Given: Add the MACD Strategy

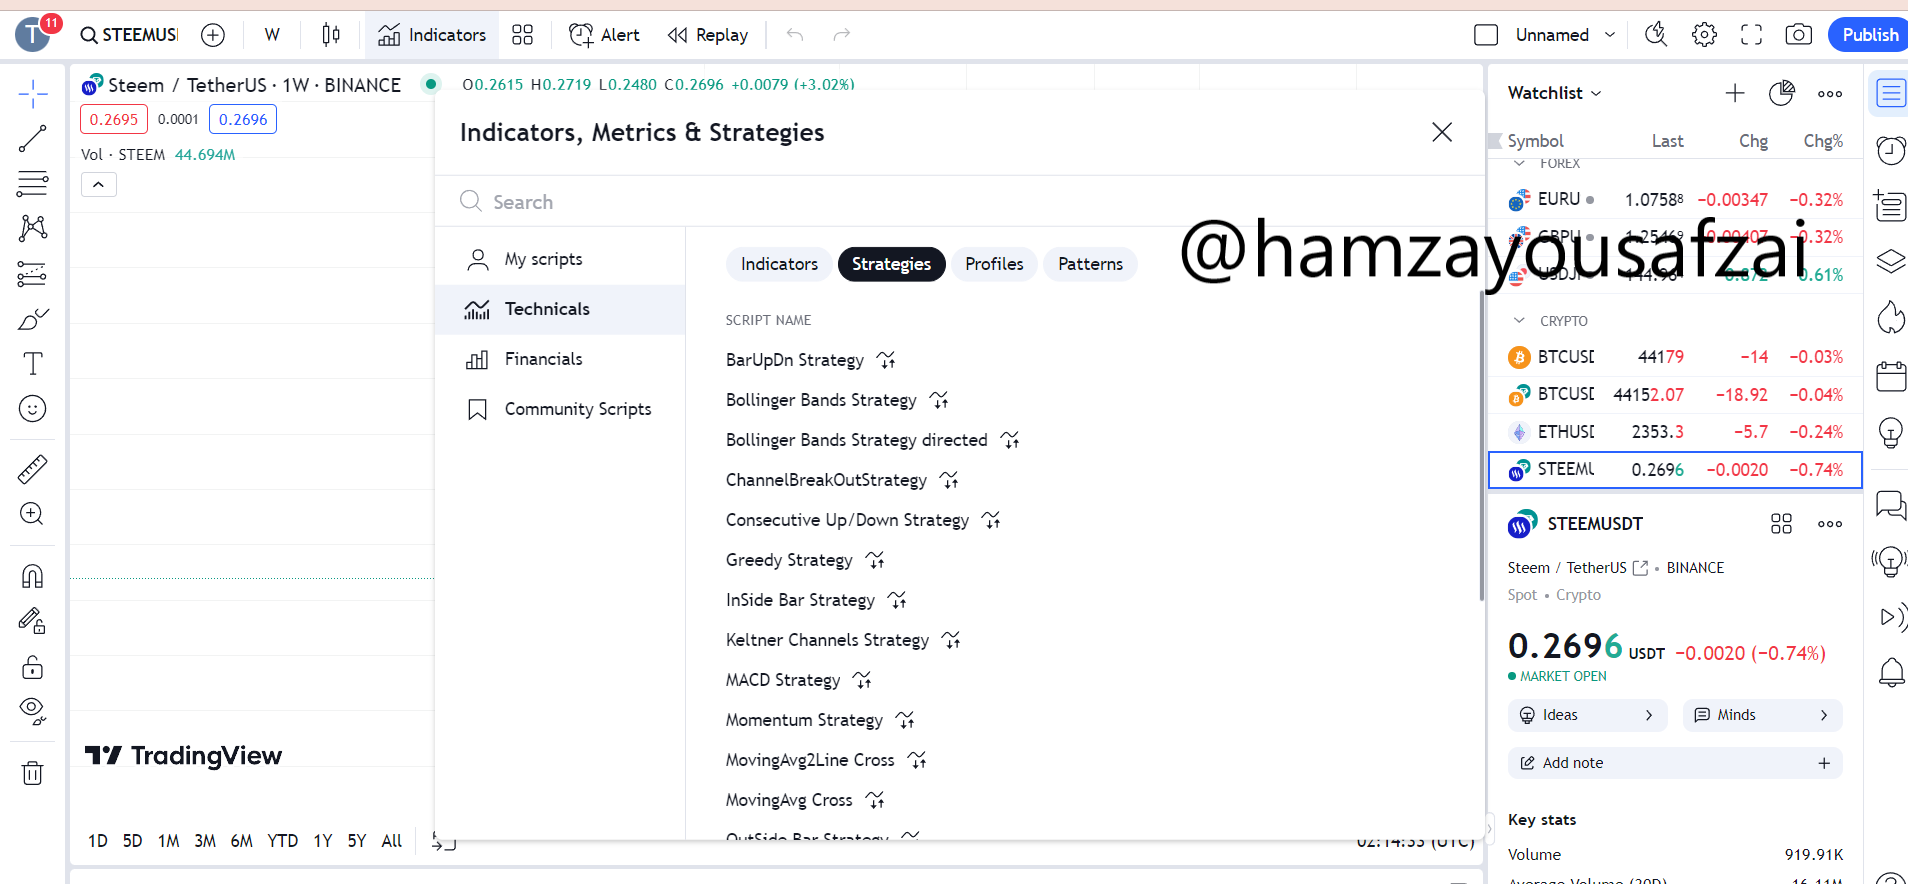Looking at the screenshot, I should (x=783, y=680).
